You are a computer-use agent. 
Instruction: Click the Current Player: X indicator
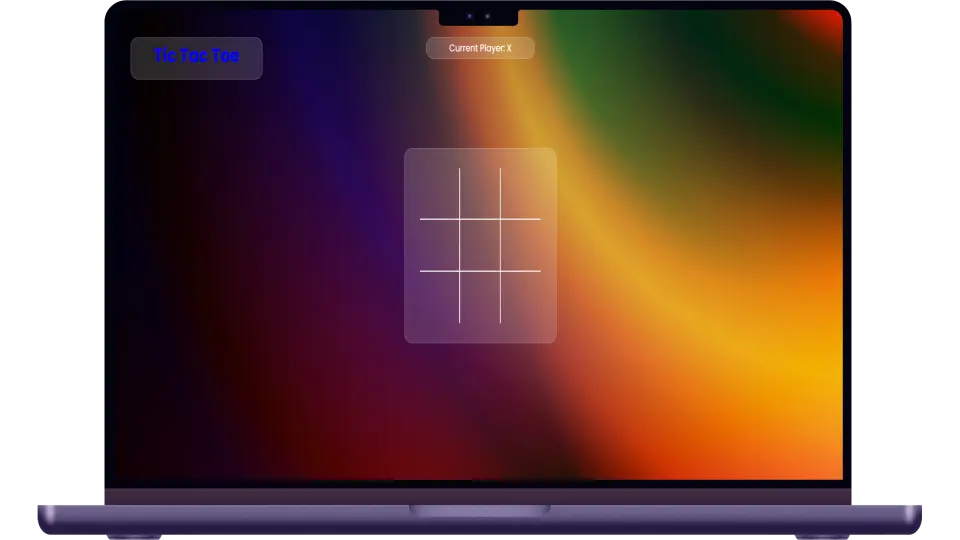click(x=480, y=48)
